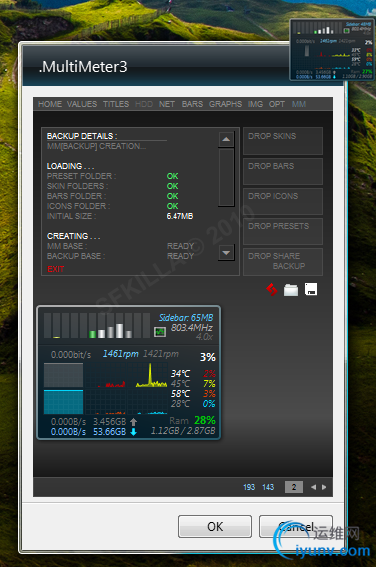This screenshot has height=567, width=376.
Task: Open the TITLES tab
Action: (x=116, y=104)
